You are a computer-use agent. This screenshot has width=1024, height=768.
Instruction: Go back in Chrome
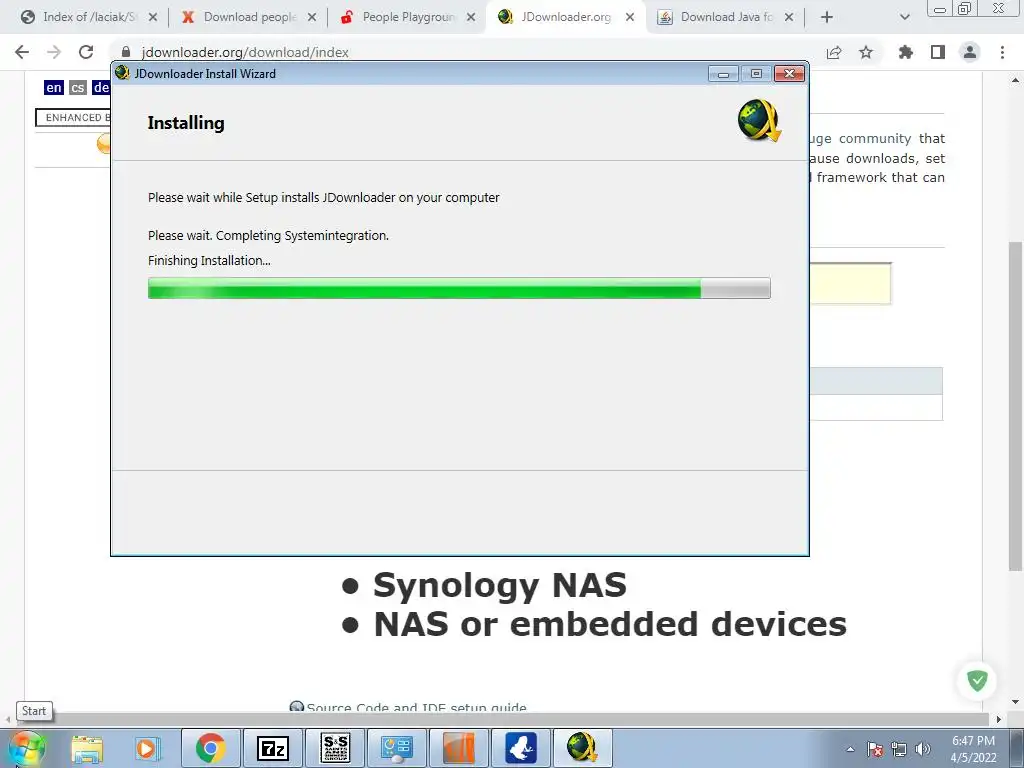click(22, 52)
